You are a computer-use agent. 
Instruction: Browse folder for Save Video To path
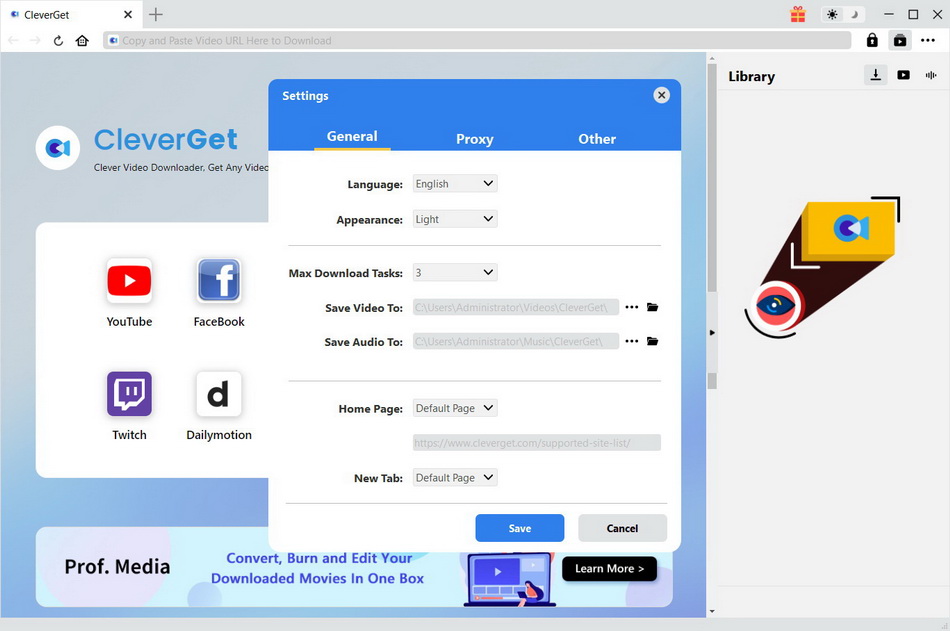click(x=652, y=307)
